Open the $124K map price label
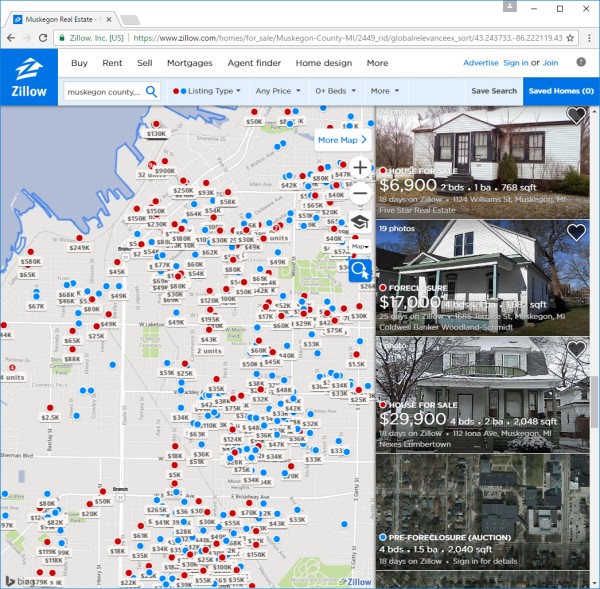Viewport: 600px width, 589px height. coord(233,439)
